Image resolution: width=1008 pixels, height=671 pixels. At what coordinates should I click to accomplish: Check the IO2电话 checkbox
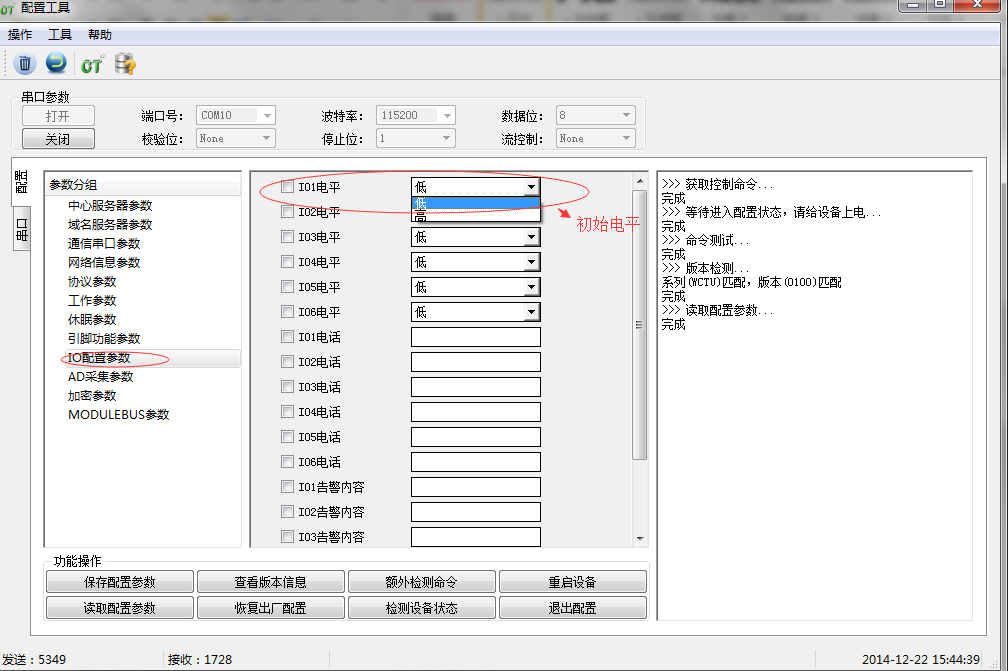pos(287,362)
